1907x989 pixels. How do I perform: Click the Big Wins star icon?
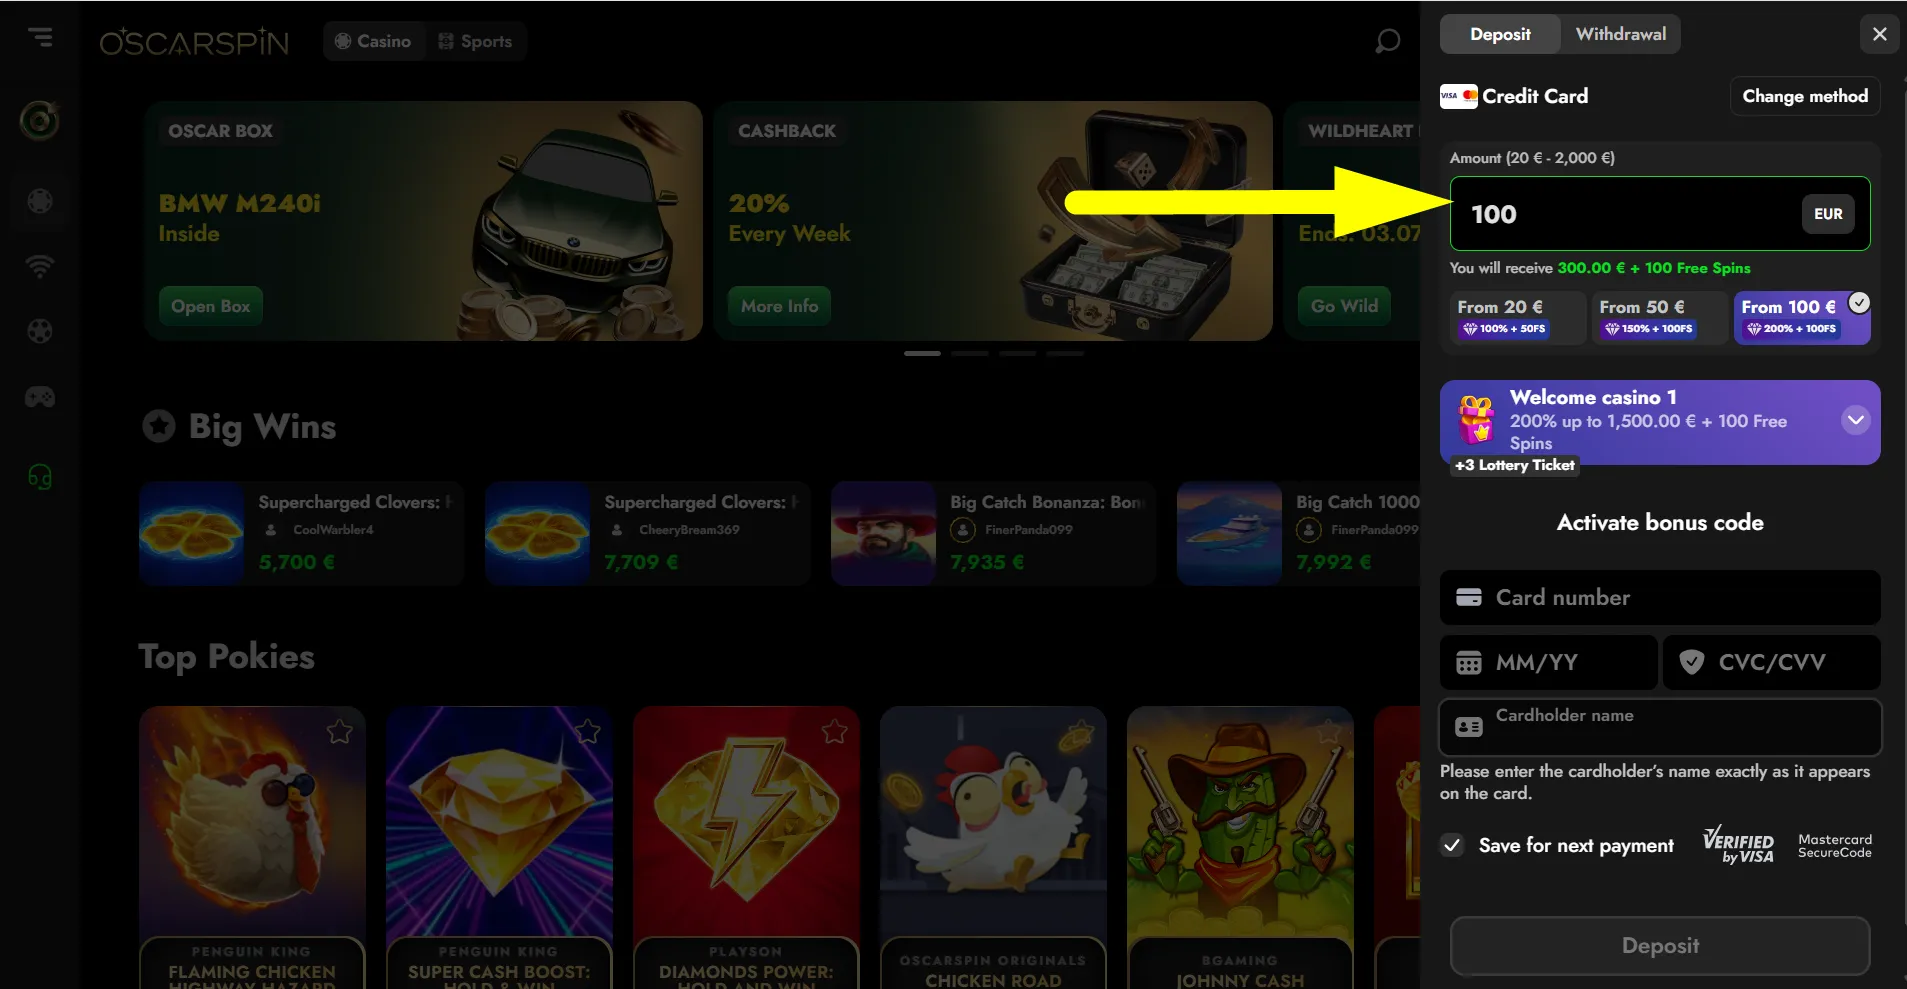tap(159, 426)
